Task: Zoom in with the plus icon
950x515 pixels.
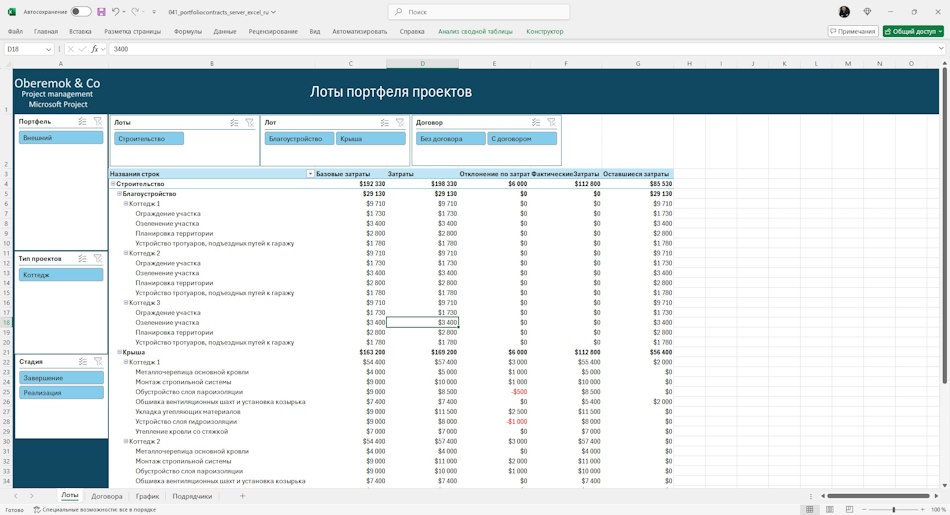Action: [924, 510]
